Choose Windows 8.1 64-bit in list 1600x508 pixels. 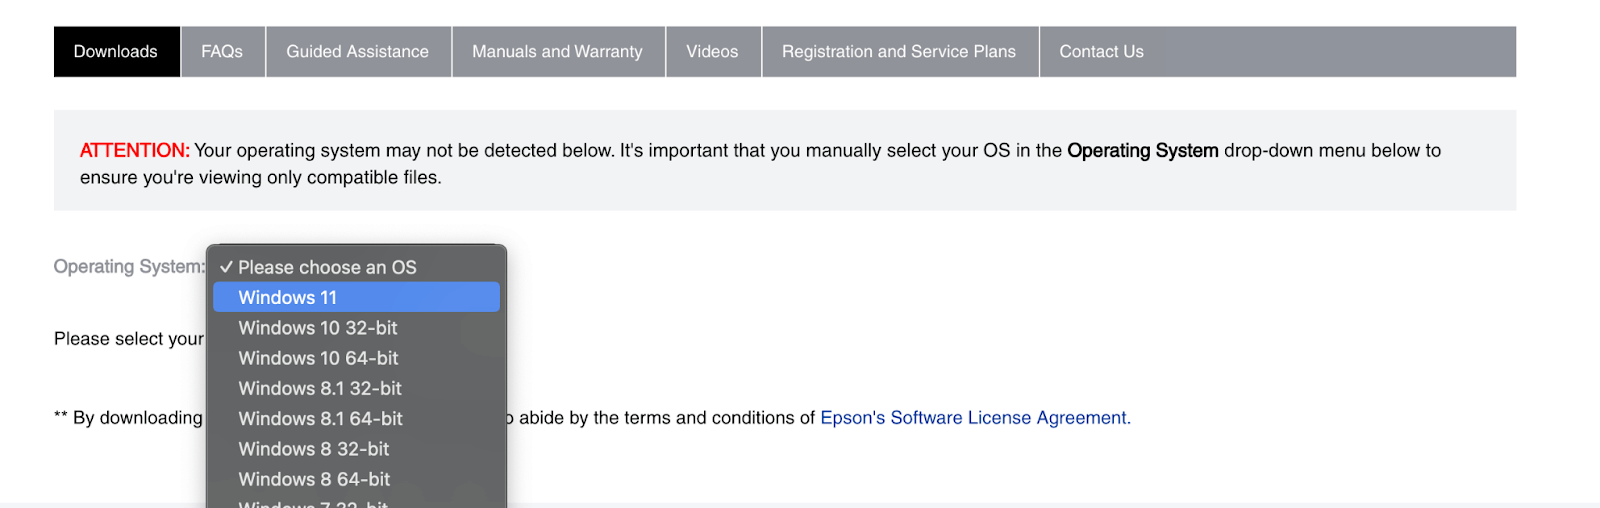pos(320,419)
